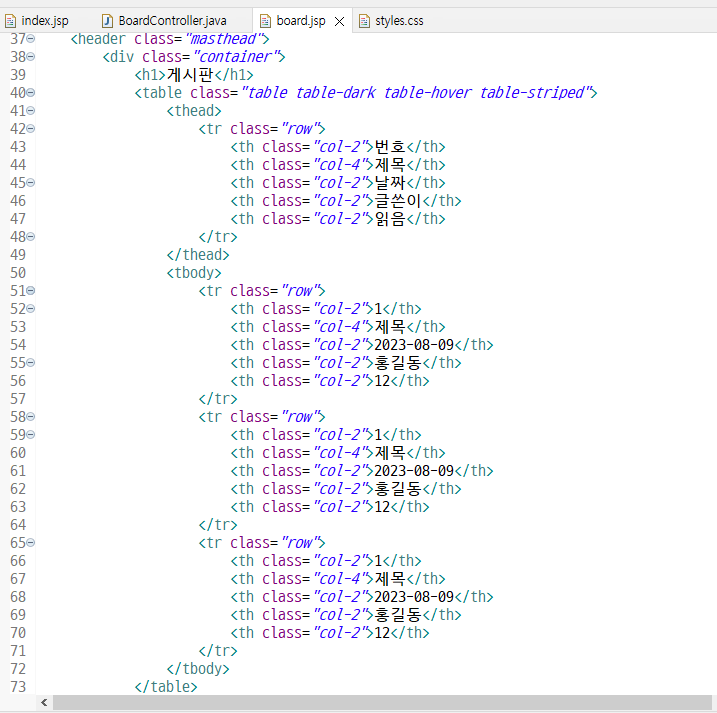Collapse the tr row at line 65
The height and width of the screenshot is (713, 717).
[x=31, y=542]
